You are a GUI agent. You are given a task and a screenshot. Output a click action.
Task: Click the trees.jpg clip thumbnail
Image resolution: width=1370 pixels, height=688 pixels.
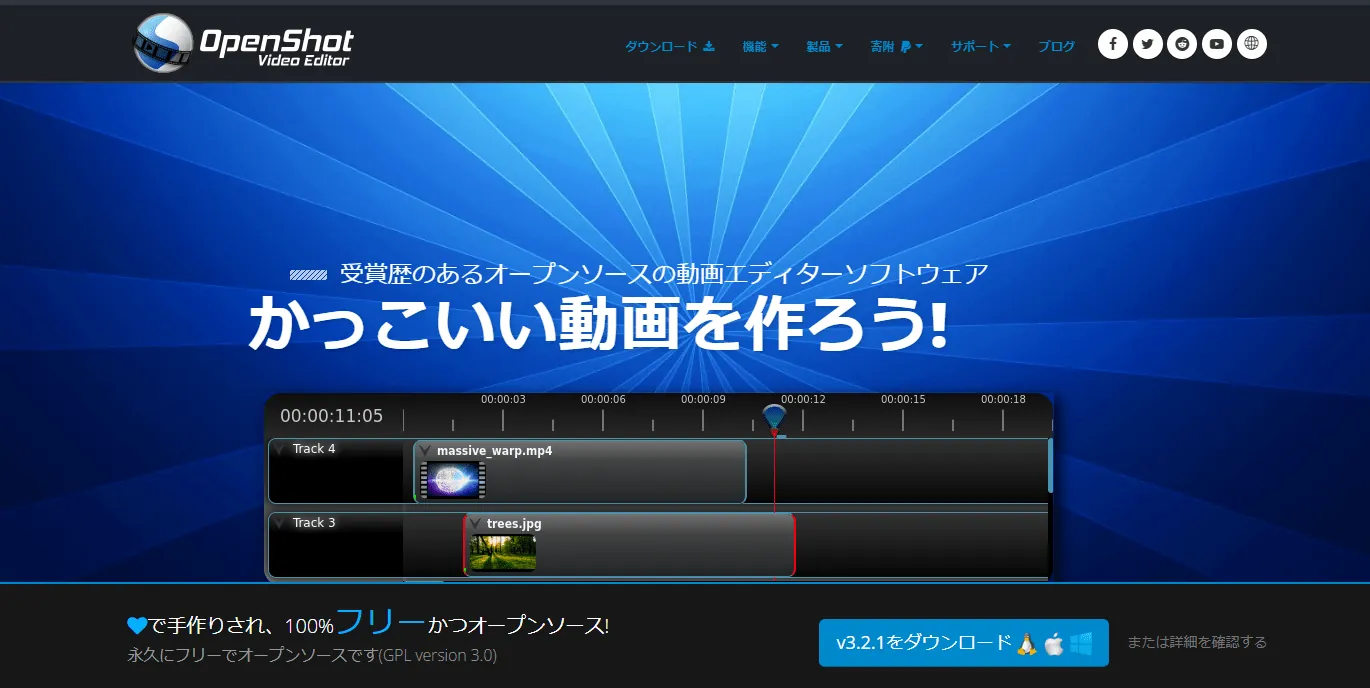click(503, 553)
